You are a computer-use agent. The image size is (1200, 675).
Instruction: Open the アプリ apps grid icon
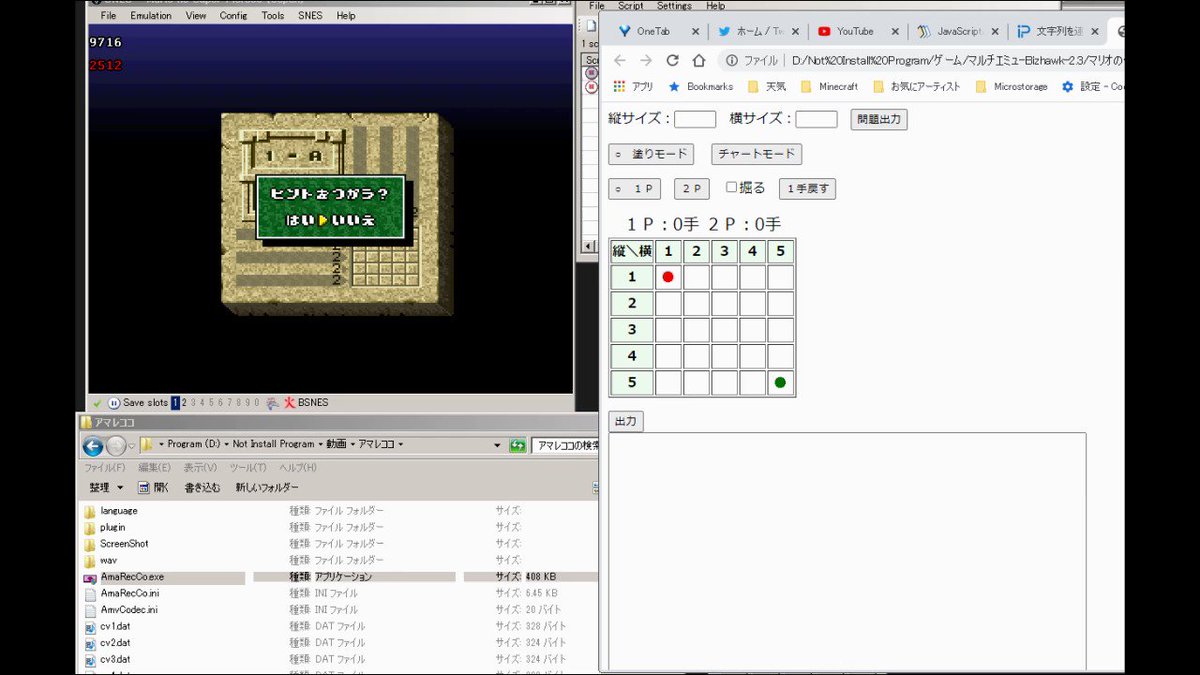click(619, 87)
